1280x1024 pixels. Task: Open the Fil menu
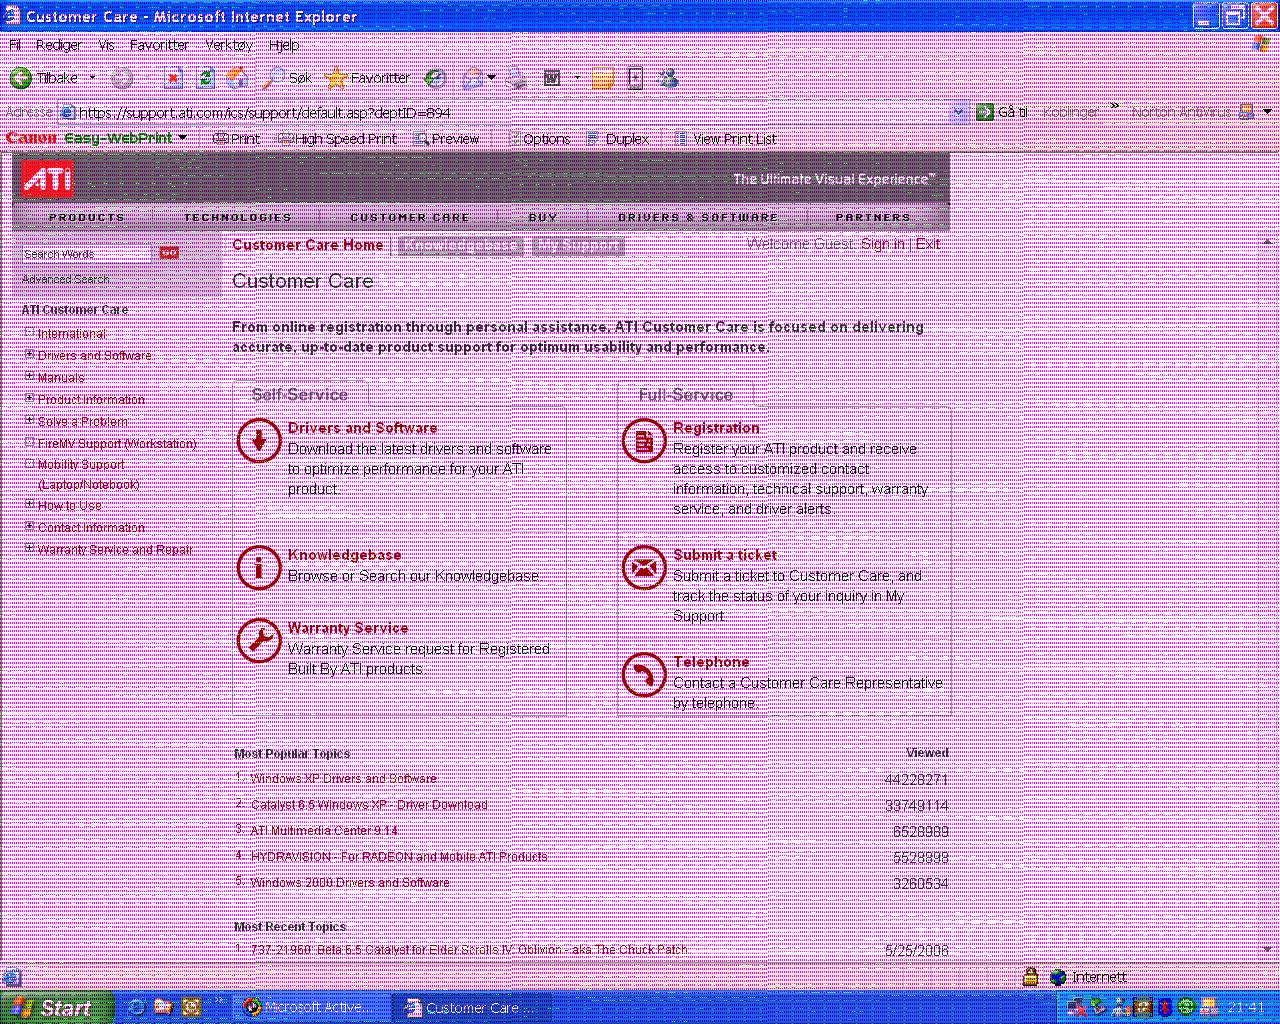pyautogui.click(x=15, y=45)
